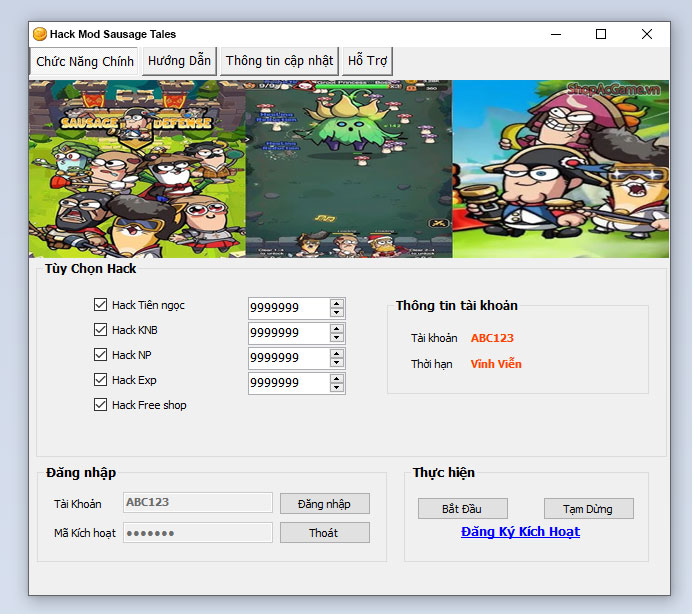Click the Thoát button

click(324, 533)
